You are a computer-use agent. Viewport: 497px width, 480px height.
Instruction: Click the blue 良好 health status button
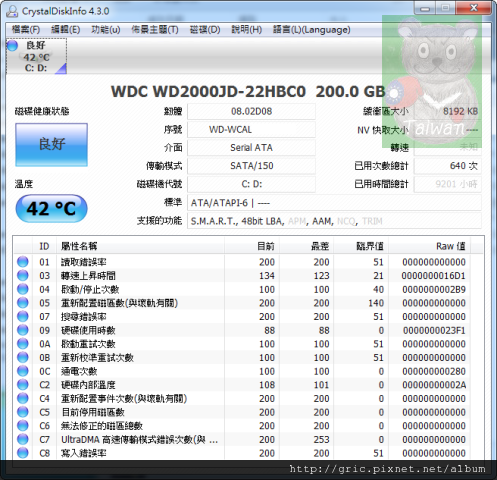[x=51, y=144]
